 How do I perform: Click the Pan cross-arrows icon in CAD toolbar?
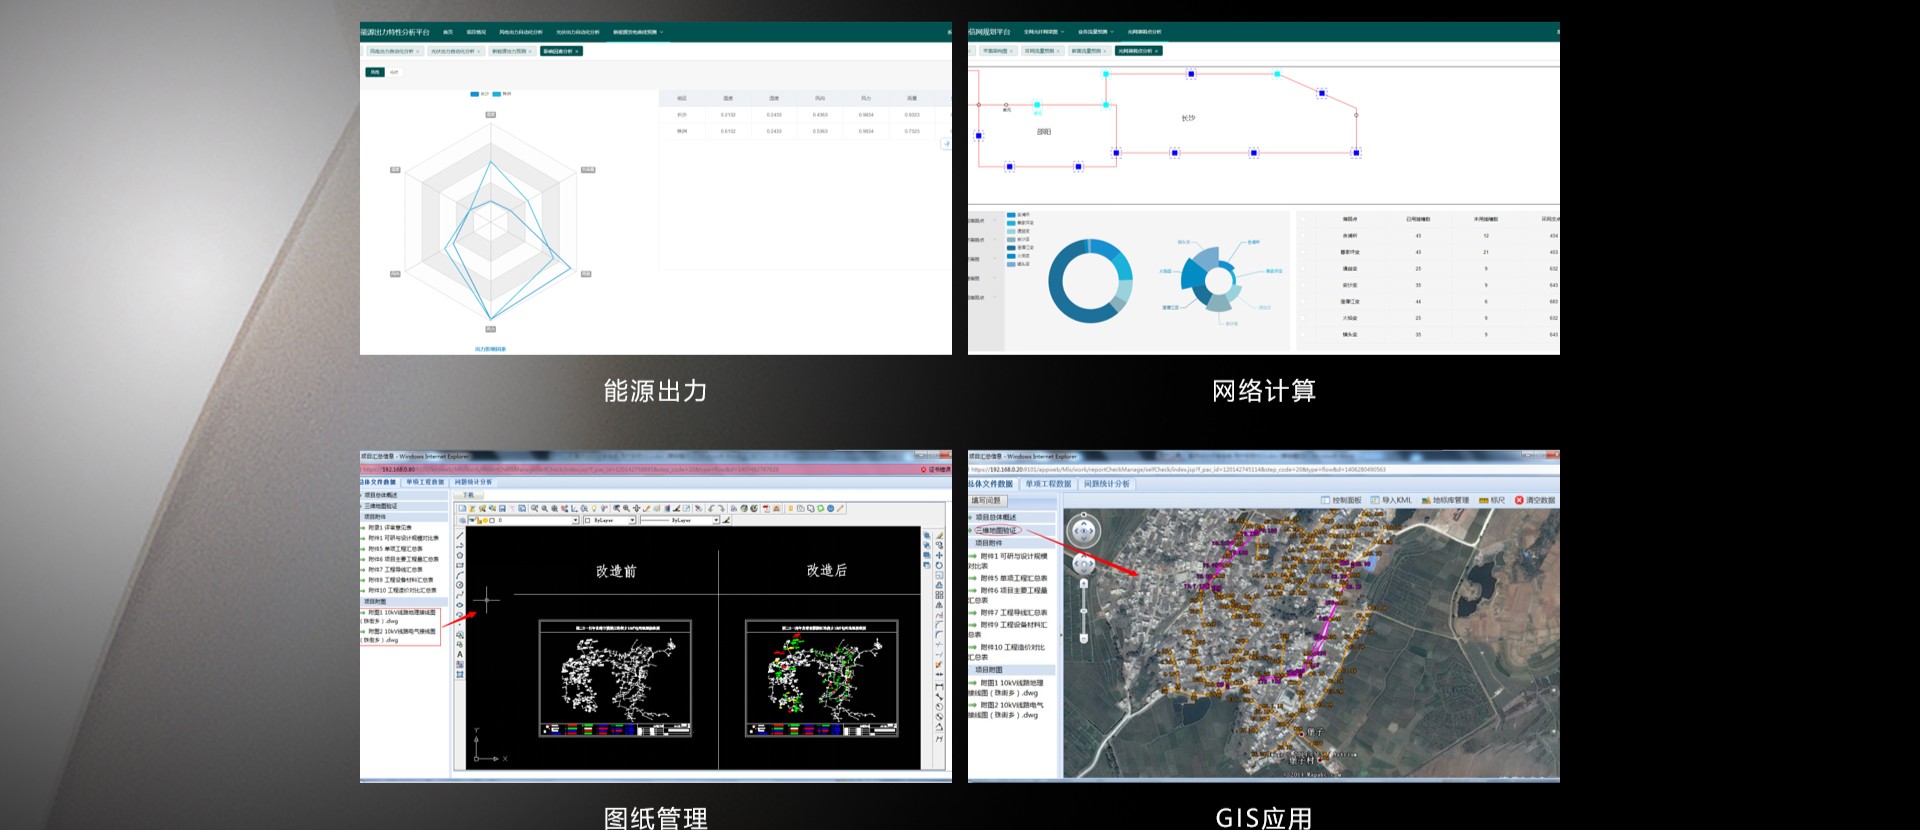pyautogui.click(x=637, y=508)
